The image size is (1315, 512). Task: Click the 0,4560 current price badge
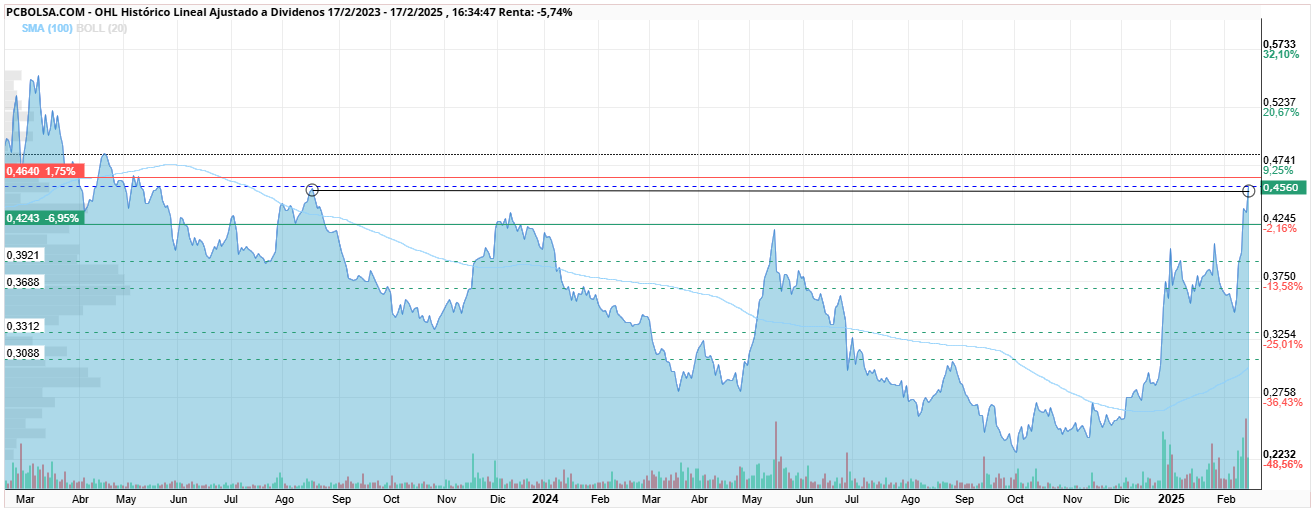1281,188
